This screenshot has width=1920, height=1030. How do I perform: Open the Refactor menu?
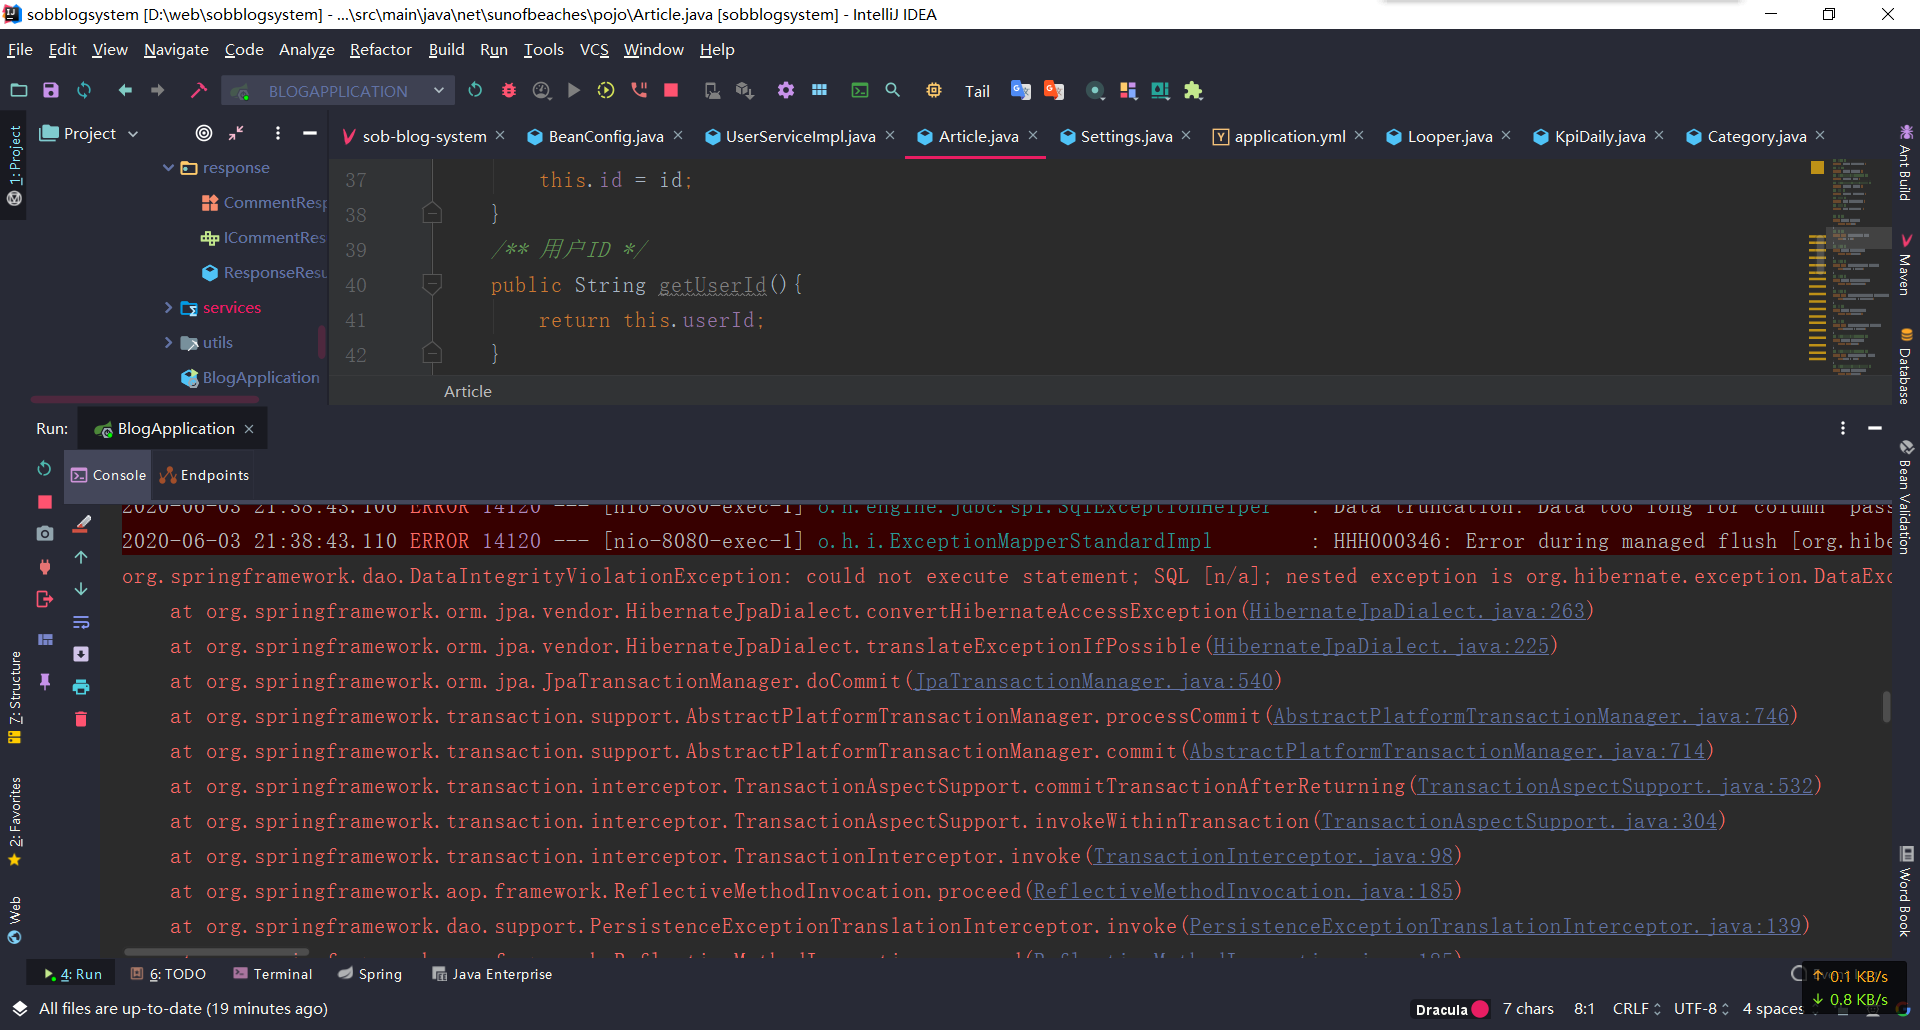point(380,50)
